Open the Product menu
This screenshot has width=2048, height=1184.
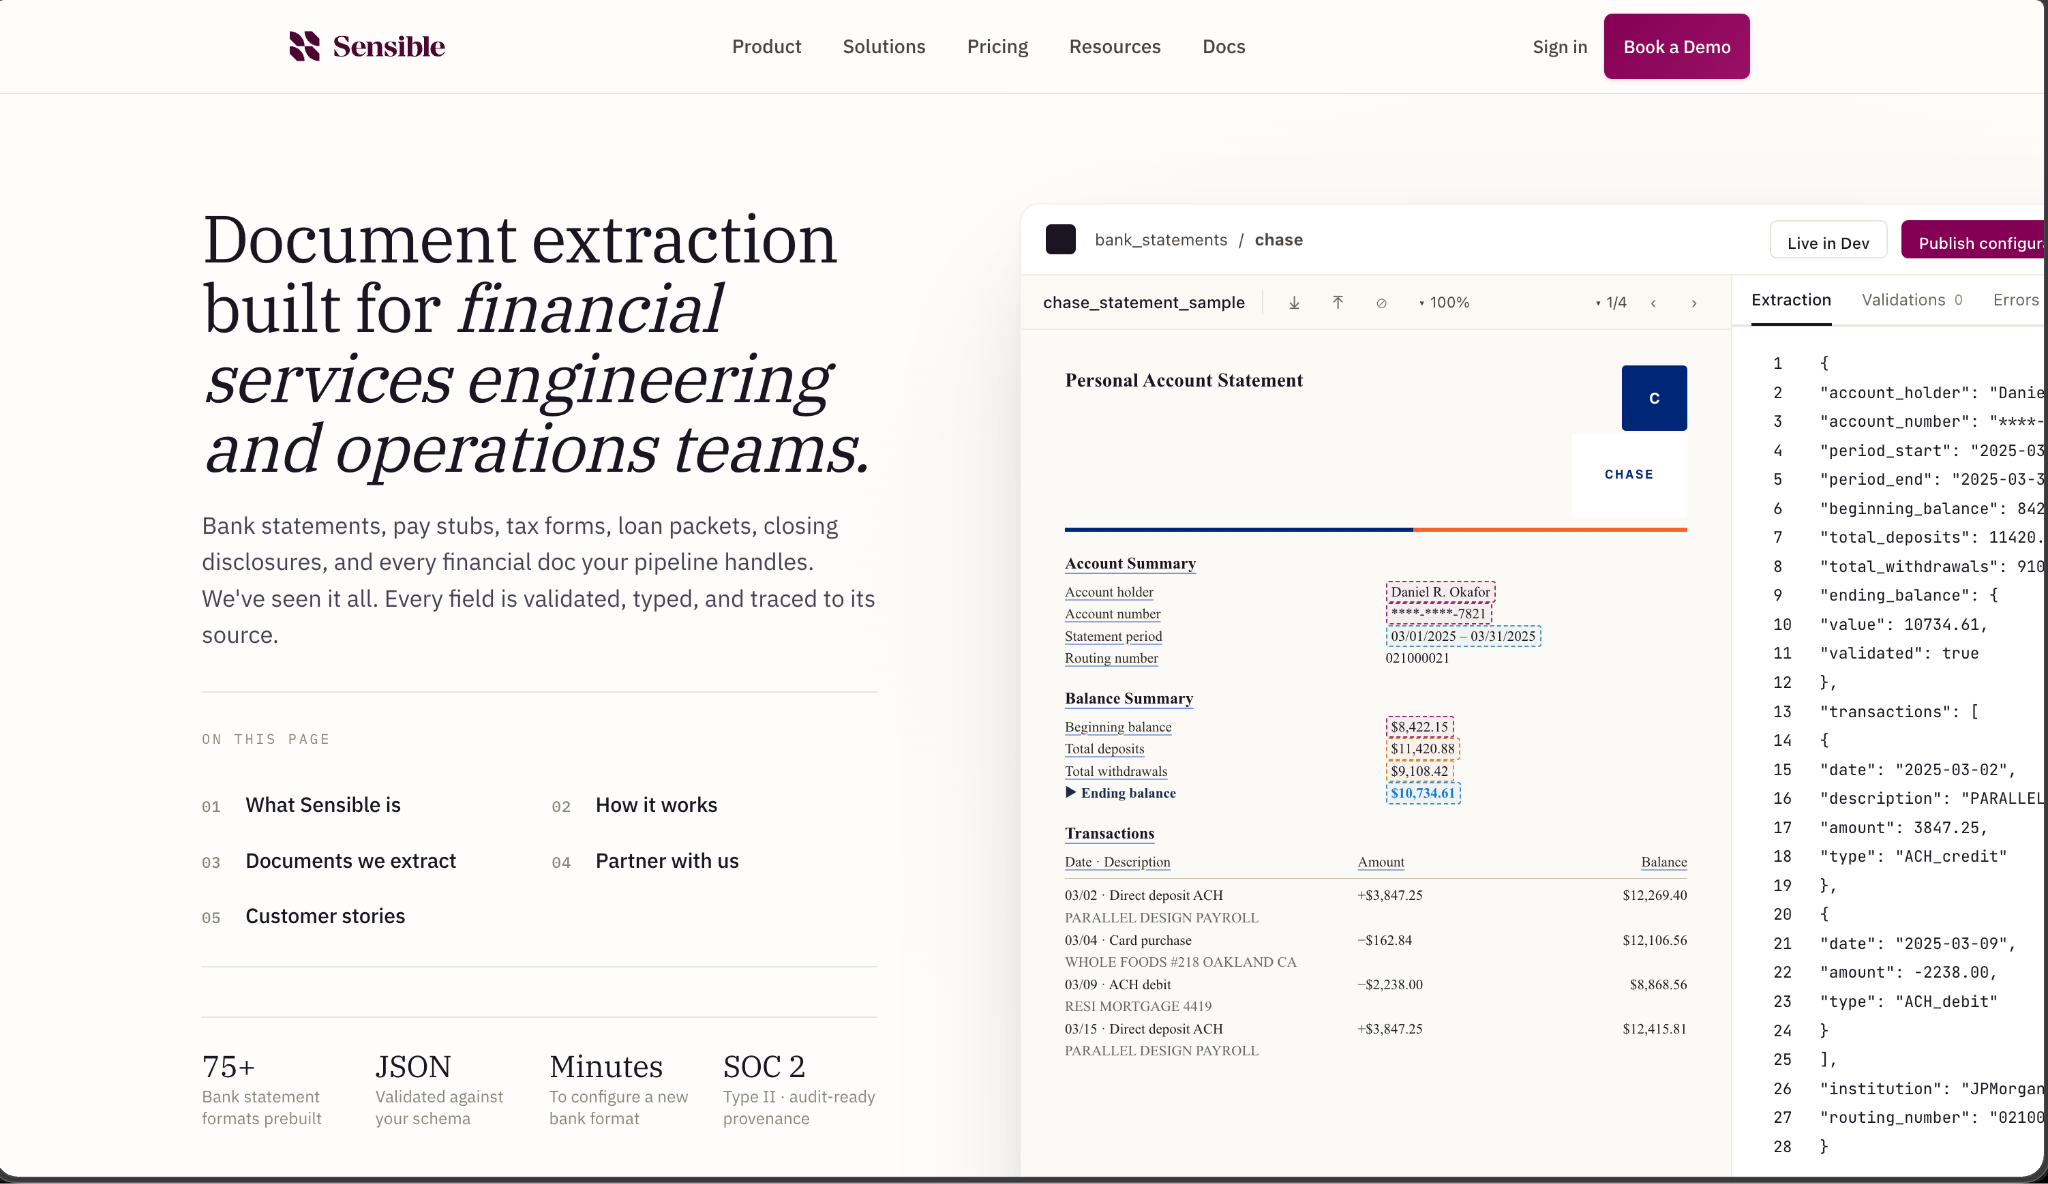[766, 47]
